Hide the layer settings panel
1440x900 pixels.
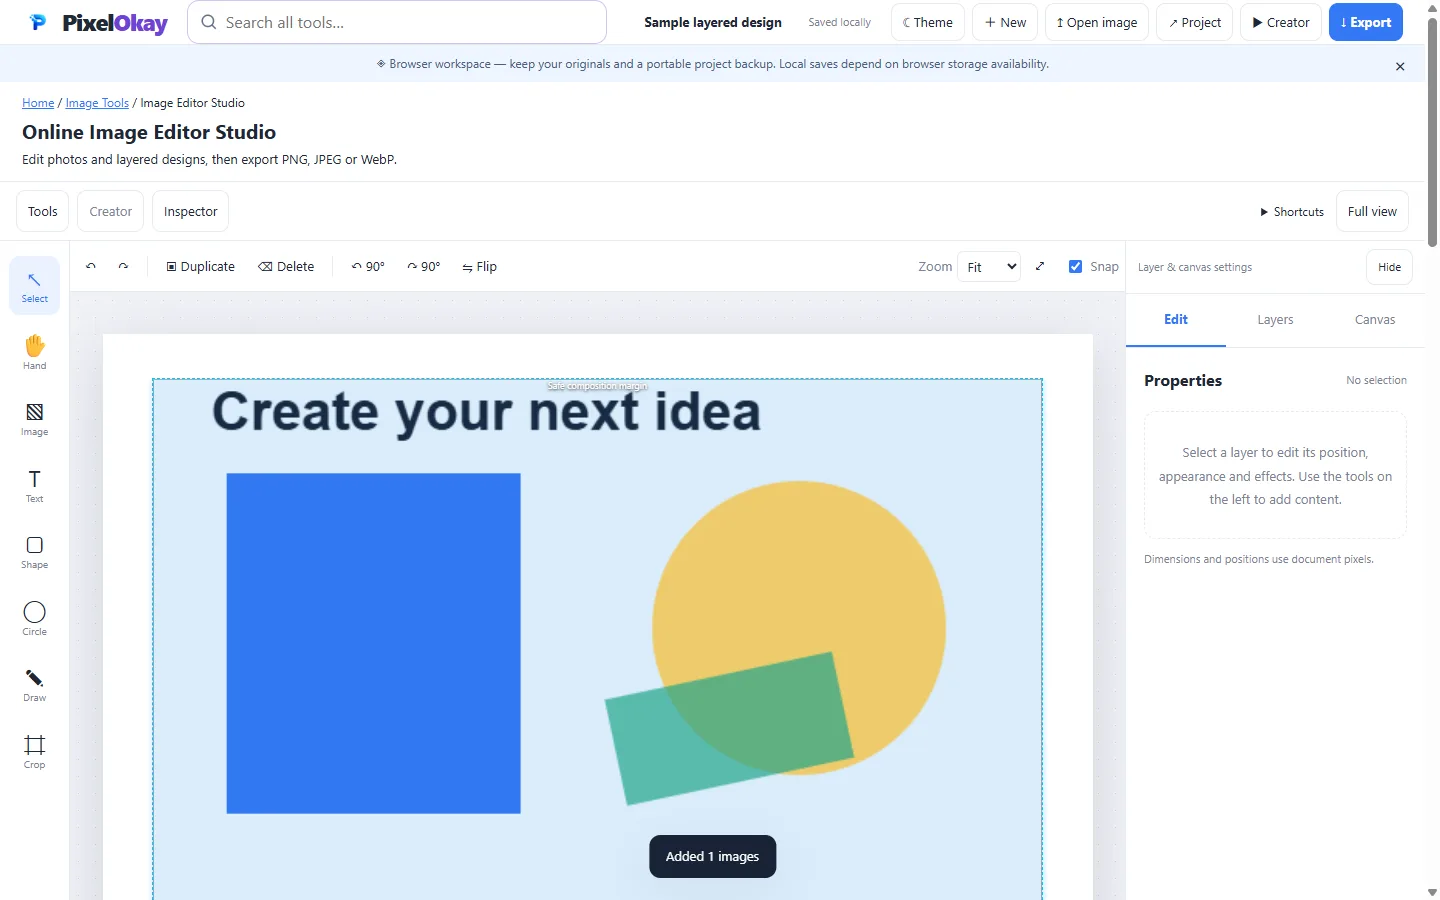tap(1389, 267)
